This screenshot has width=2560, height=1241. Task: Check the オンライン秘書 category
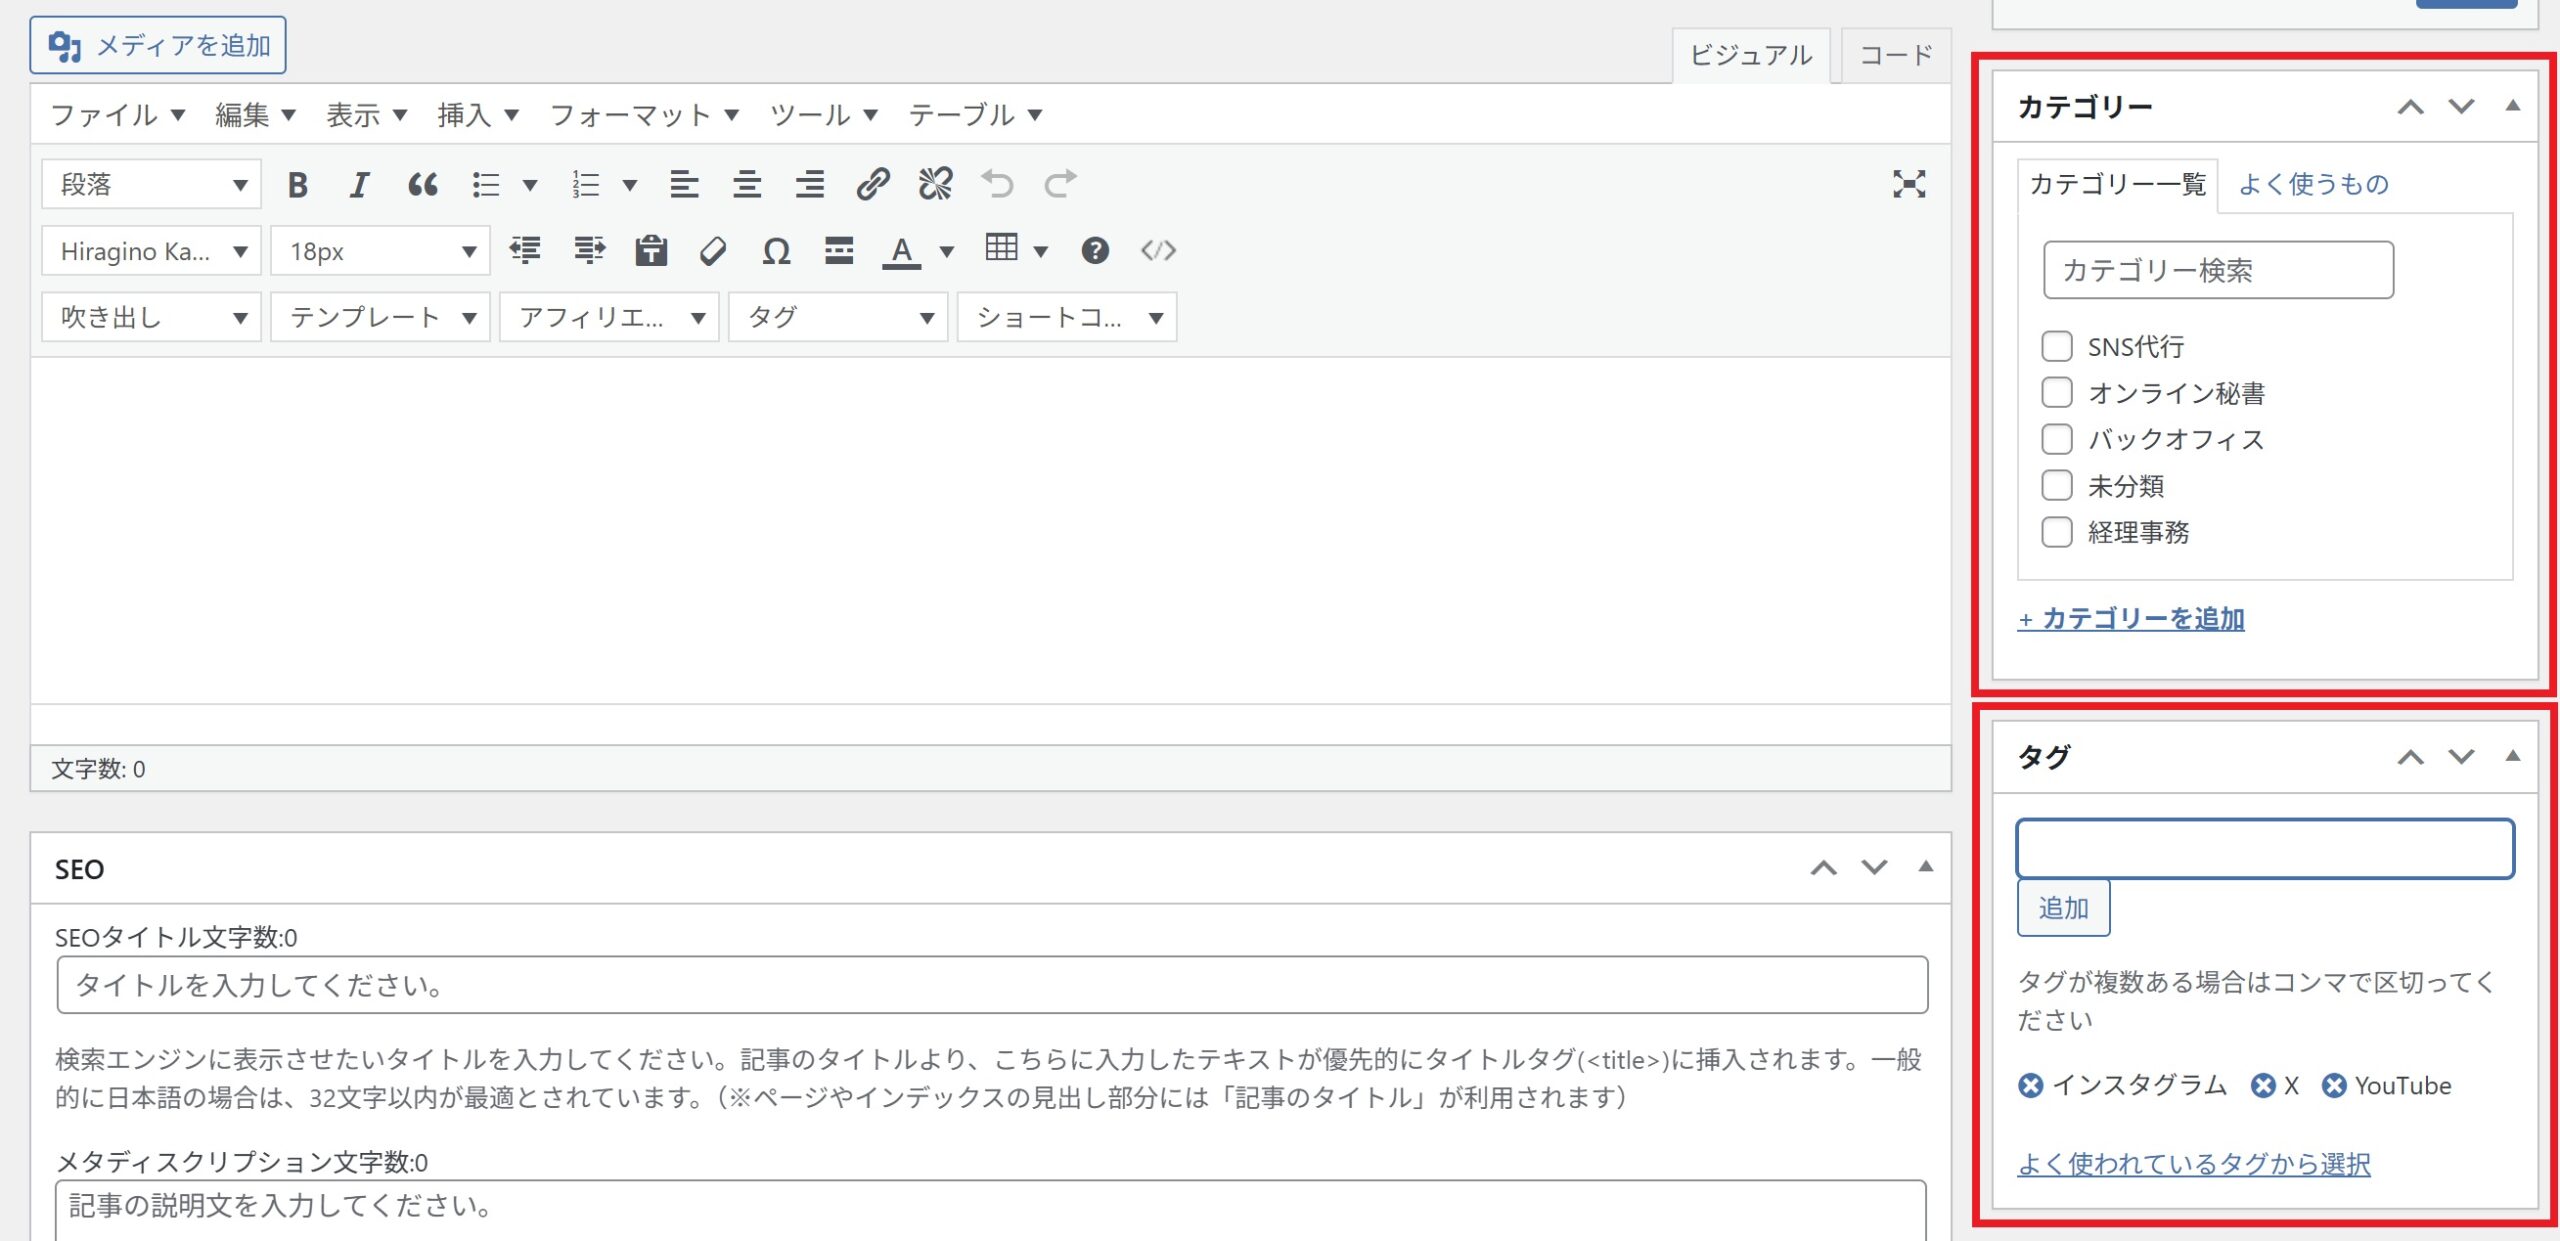click(2057, 392)
